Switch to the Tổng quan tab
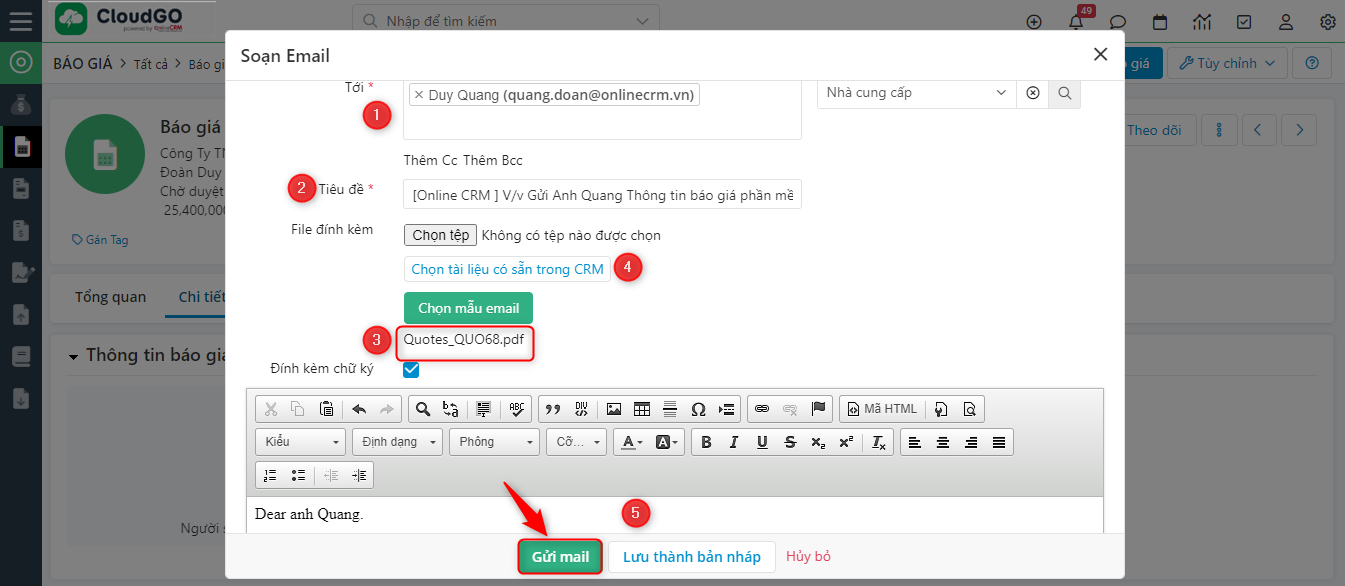The height and width of the screenshot is (586, 1345). (x=110, y=297)
